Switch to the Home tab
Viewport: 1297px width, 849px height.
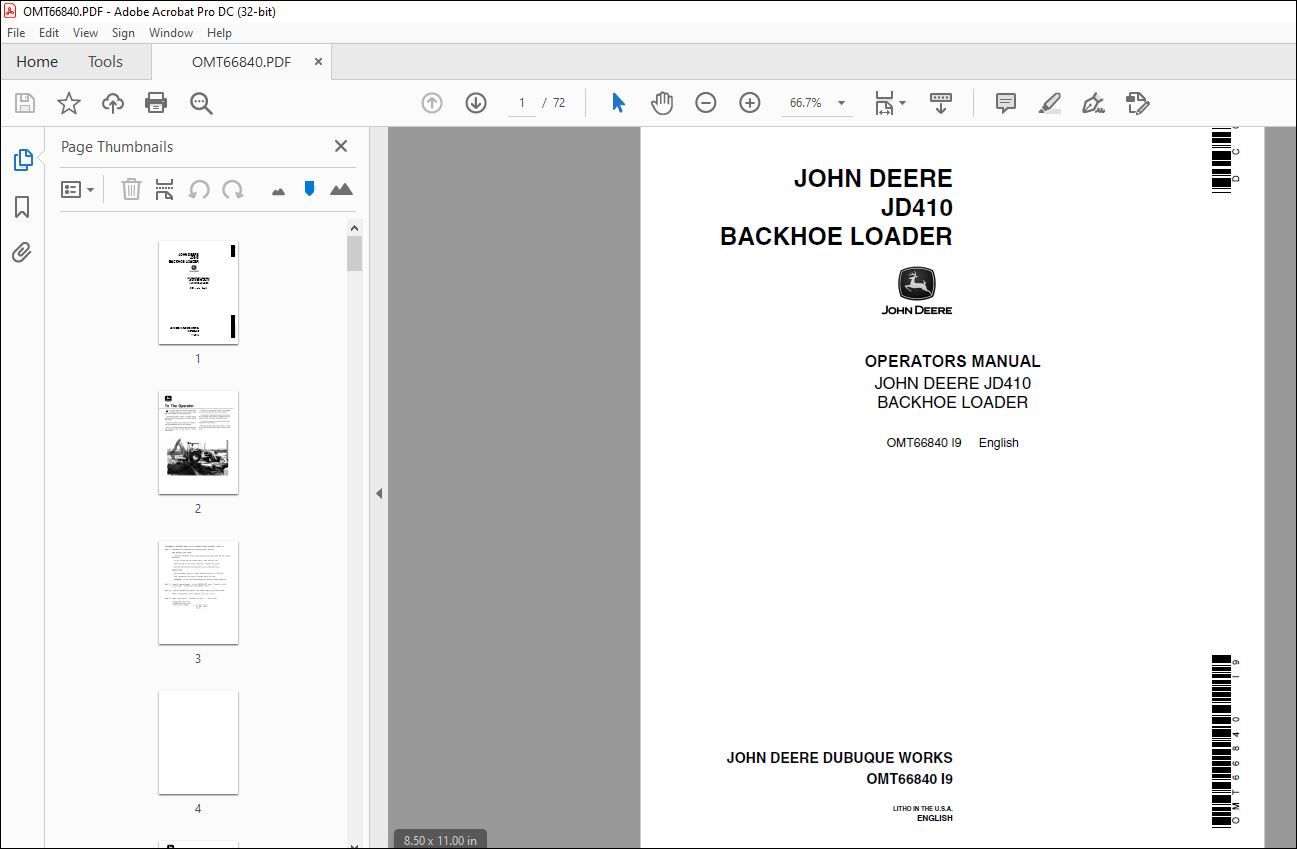click(x=37, y=62)
